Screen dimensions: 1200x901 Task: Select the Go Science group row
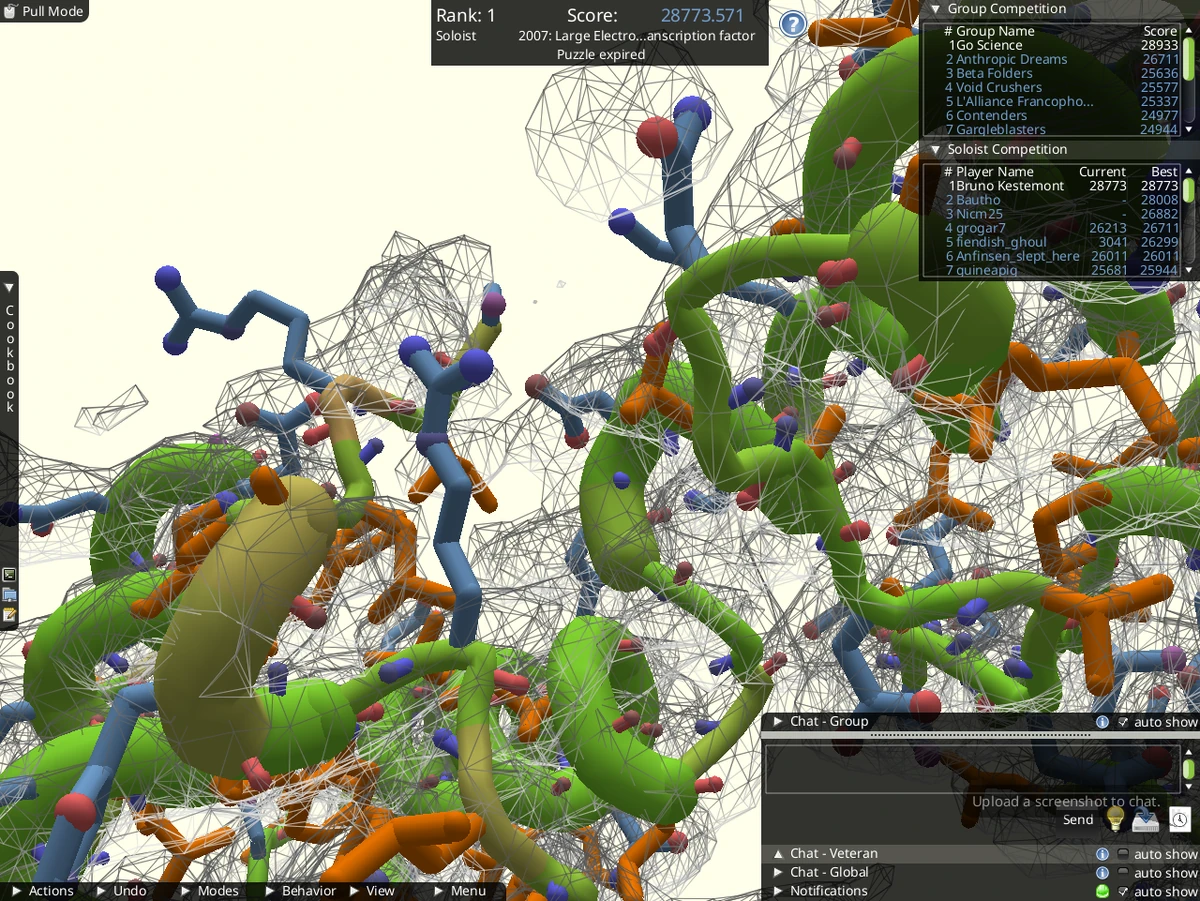[1061, 45]
